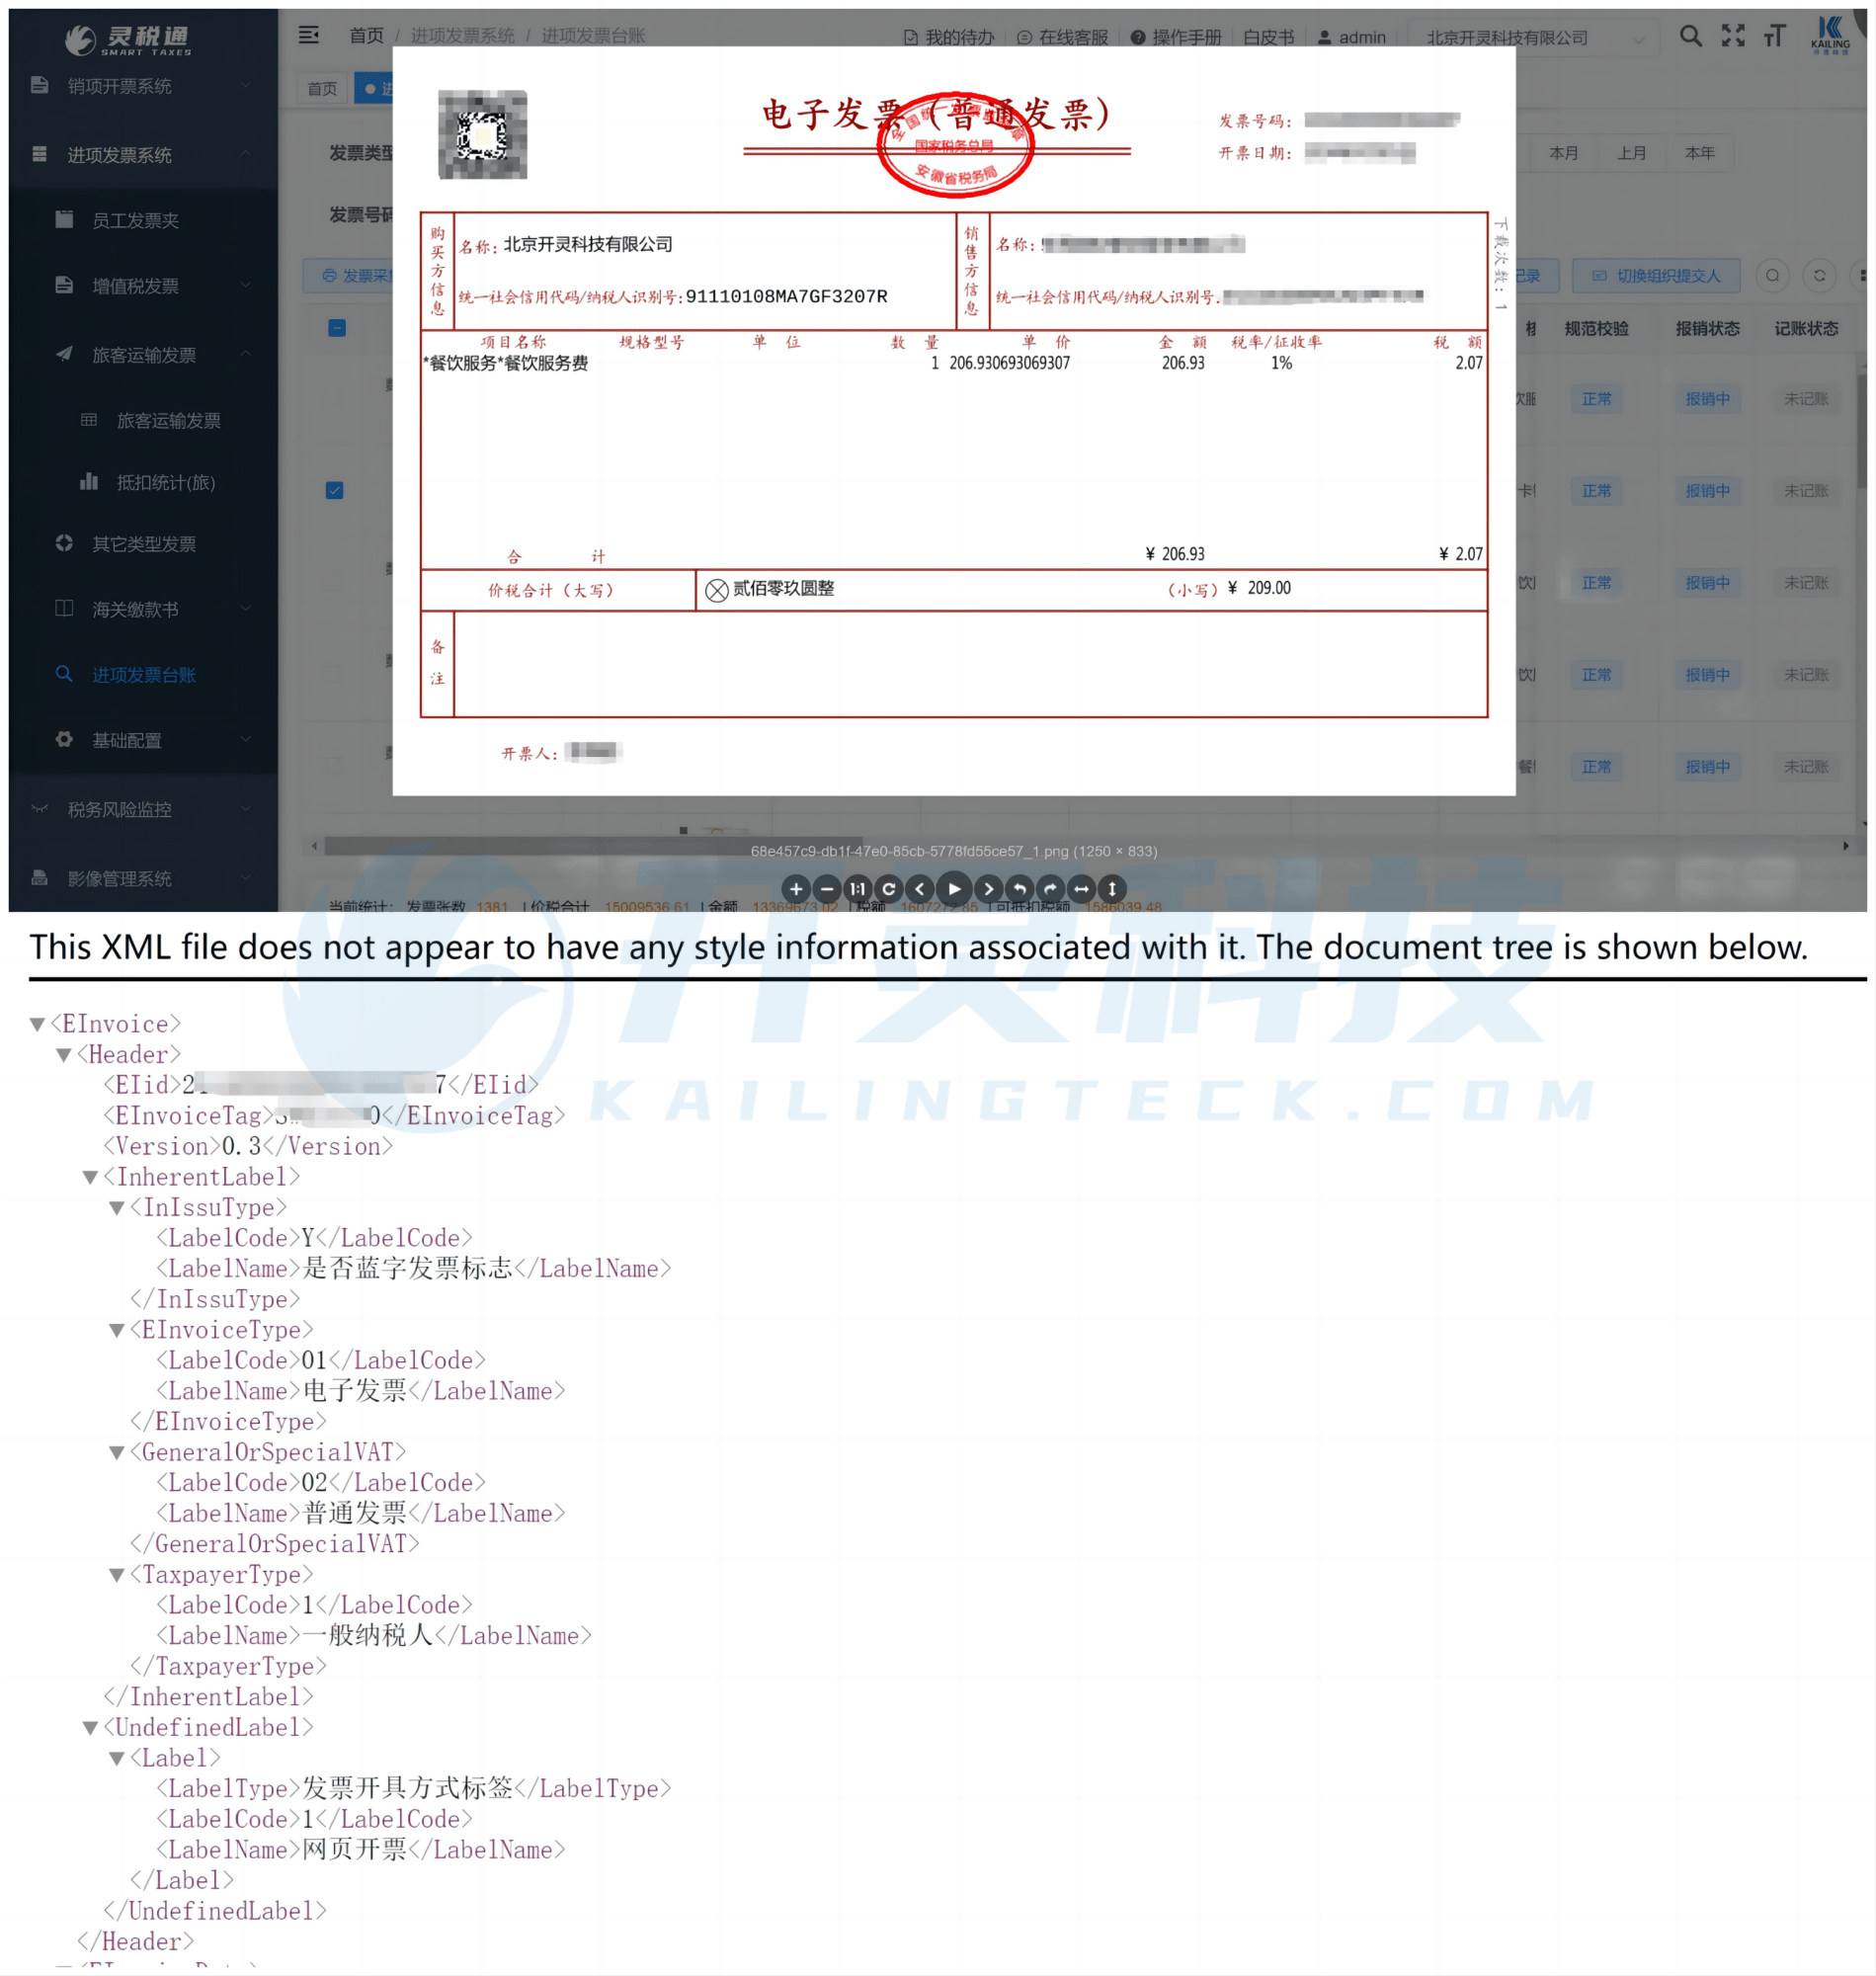Image resolution: width=1876 pixels, height=1976 pixels.
Task: Click the 记账状态 column header
Action: point(1806,328)
